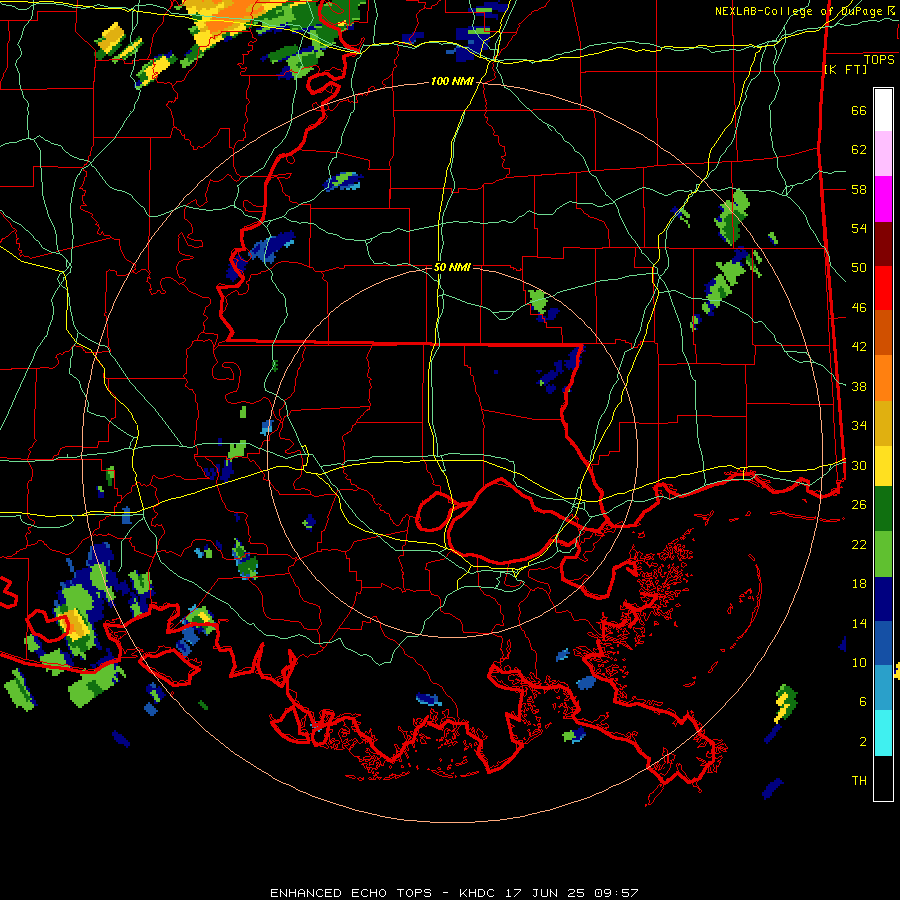This screenshot has width=900, height=900.
Task: Click the "50" legend value
Action: coord(859,268)
